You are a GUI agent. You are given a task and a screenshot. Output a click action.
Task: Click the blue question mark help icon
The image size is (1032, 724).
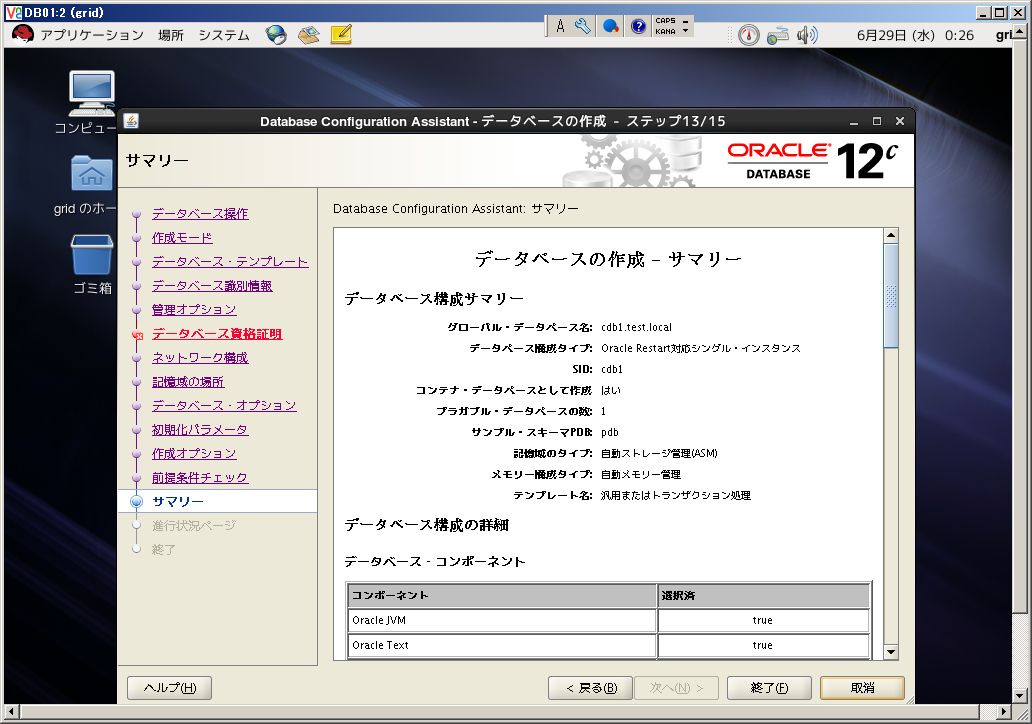(x=638, y=26)
